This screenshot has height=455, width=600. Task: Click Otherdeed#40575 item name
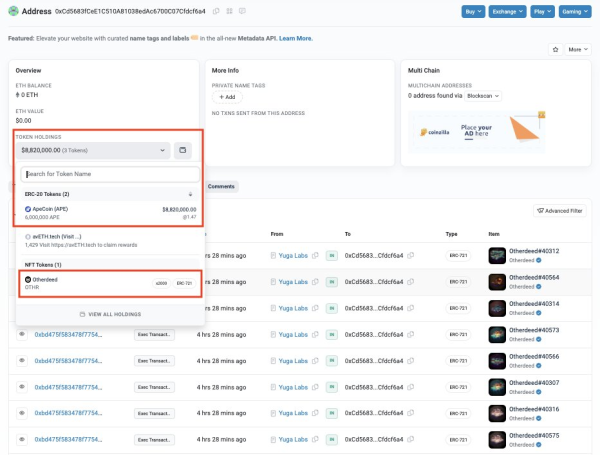[x=534, y=435]
